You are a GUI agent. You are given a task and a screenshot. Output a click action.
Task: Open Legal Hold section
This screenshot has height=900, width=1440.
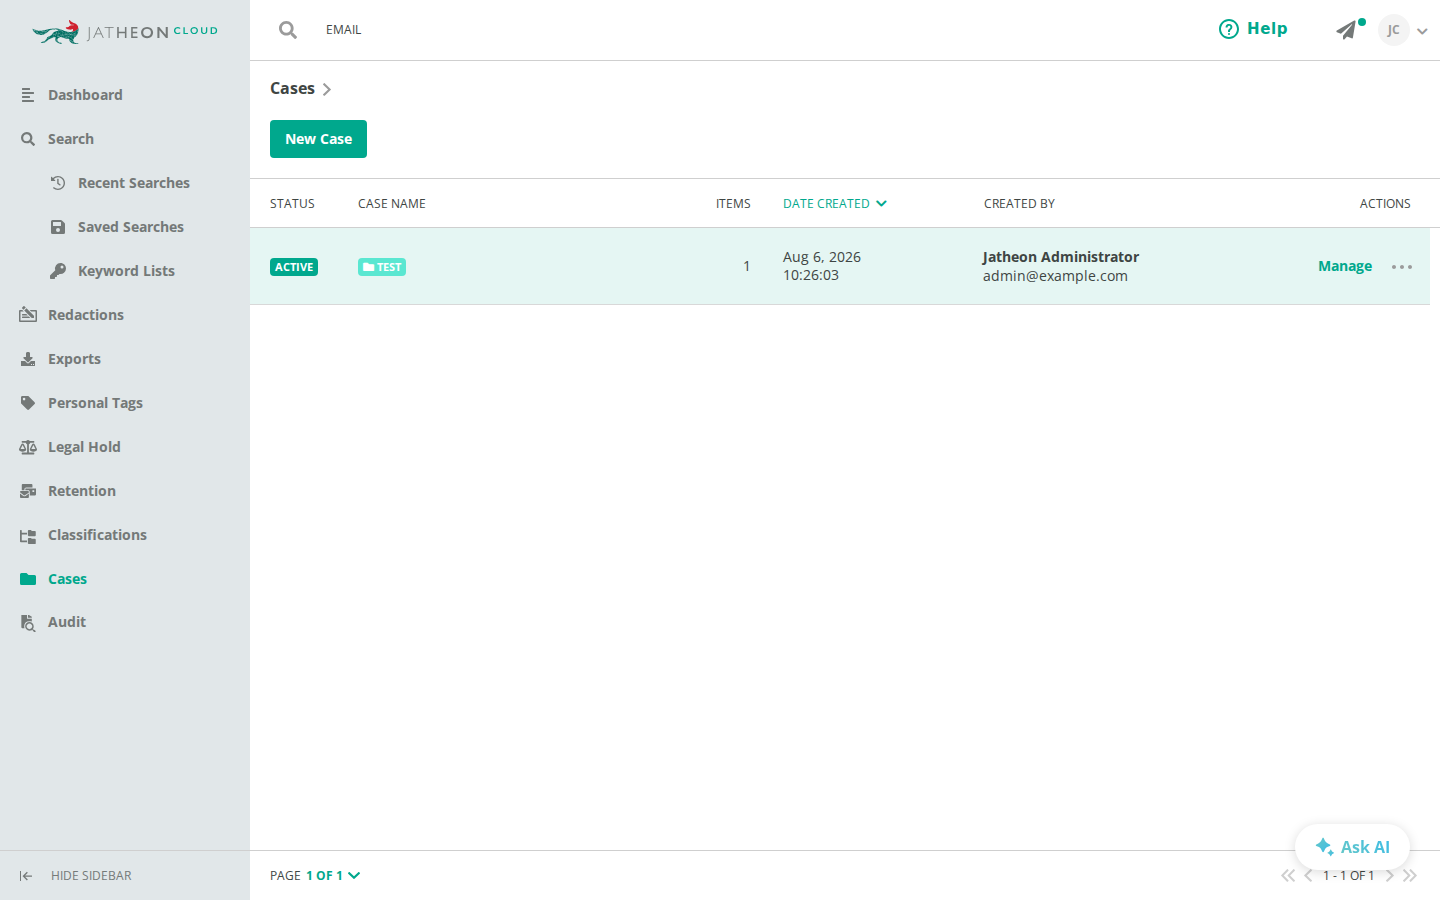pyautogui.click(x=84, y=447)
